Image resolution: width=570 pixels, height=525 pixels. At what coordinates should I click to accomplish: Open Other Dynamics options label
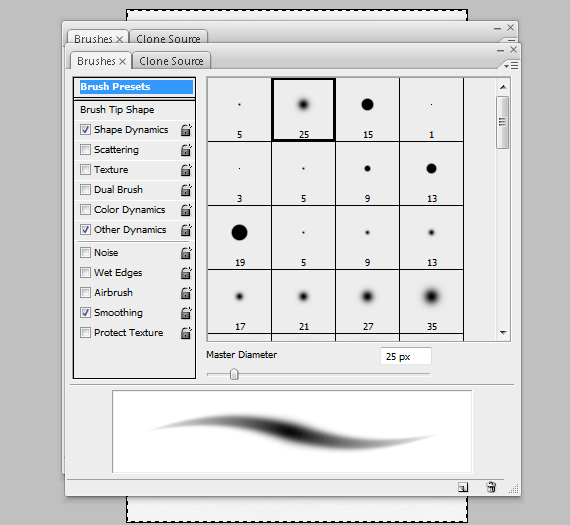coord(130,230)
